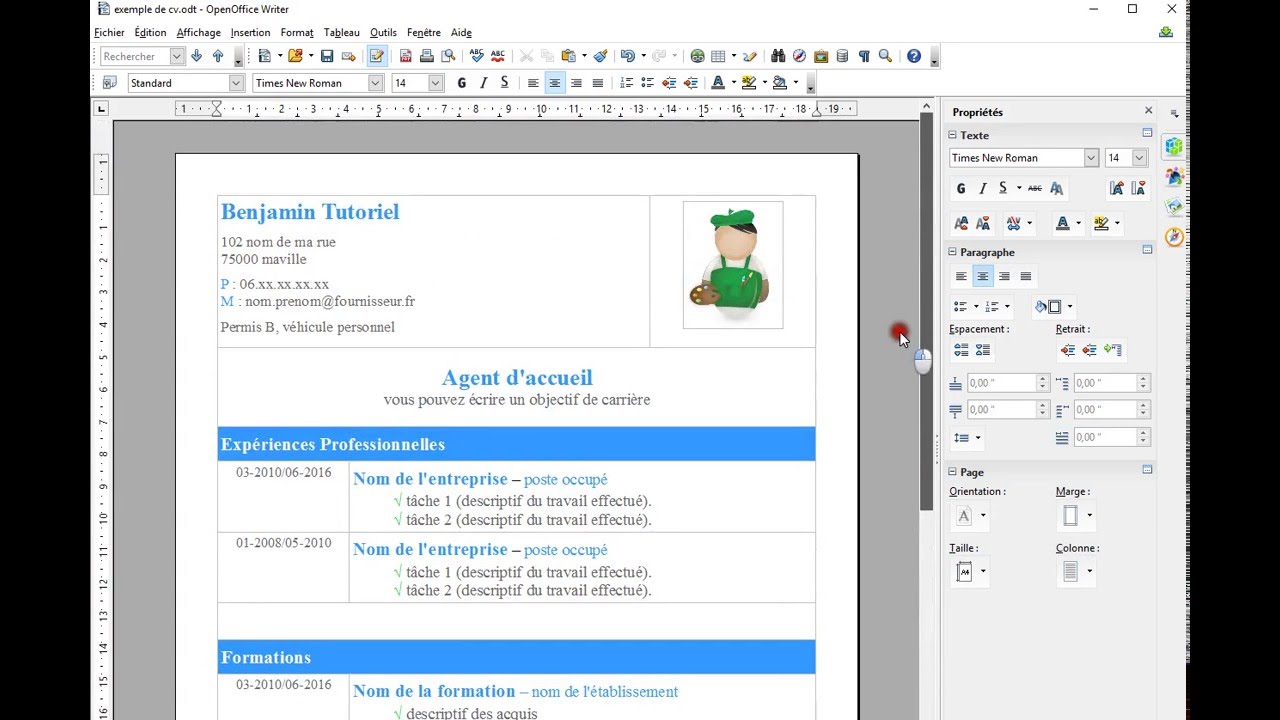The width and height of the screenshot is (1280, 720).
Task: Click Find Next down arrow beside Rechercher
Action: pos(196,56)
